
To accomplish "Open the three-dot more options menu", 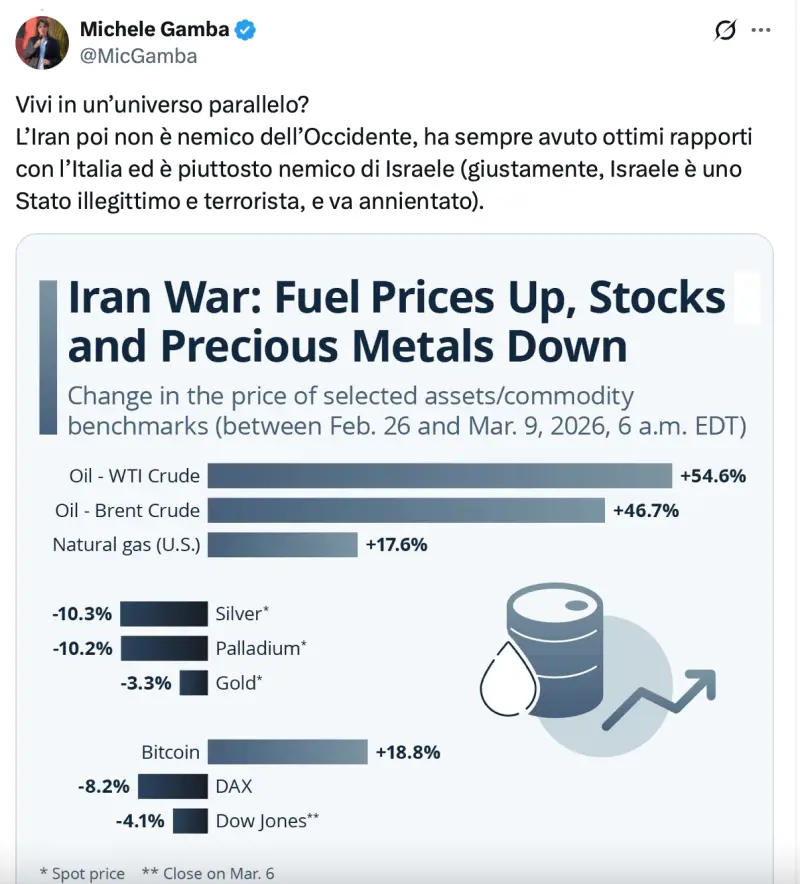I will tap(761, 31).
